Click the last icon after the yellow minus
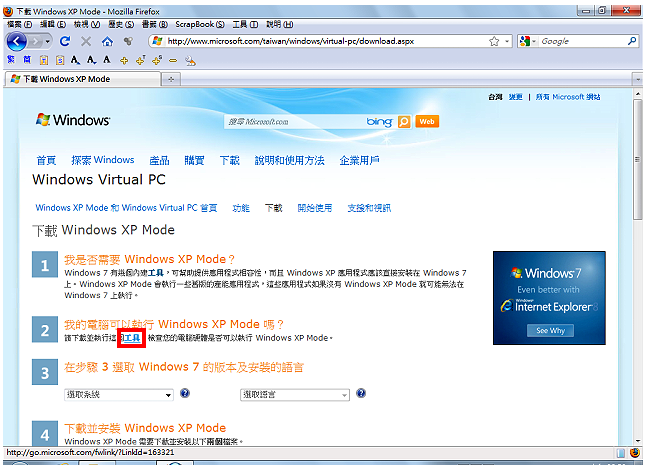This screenshot has height=470, width=650. tap(191, 61)
